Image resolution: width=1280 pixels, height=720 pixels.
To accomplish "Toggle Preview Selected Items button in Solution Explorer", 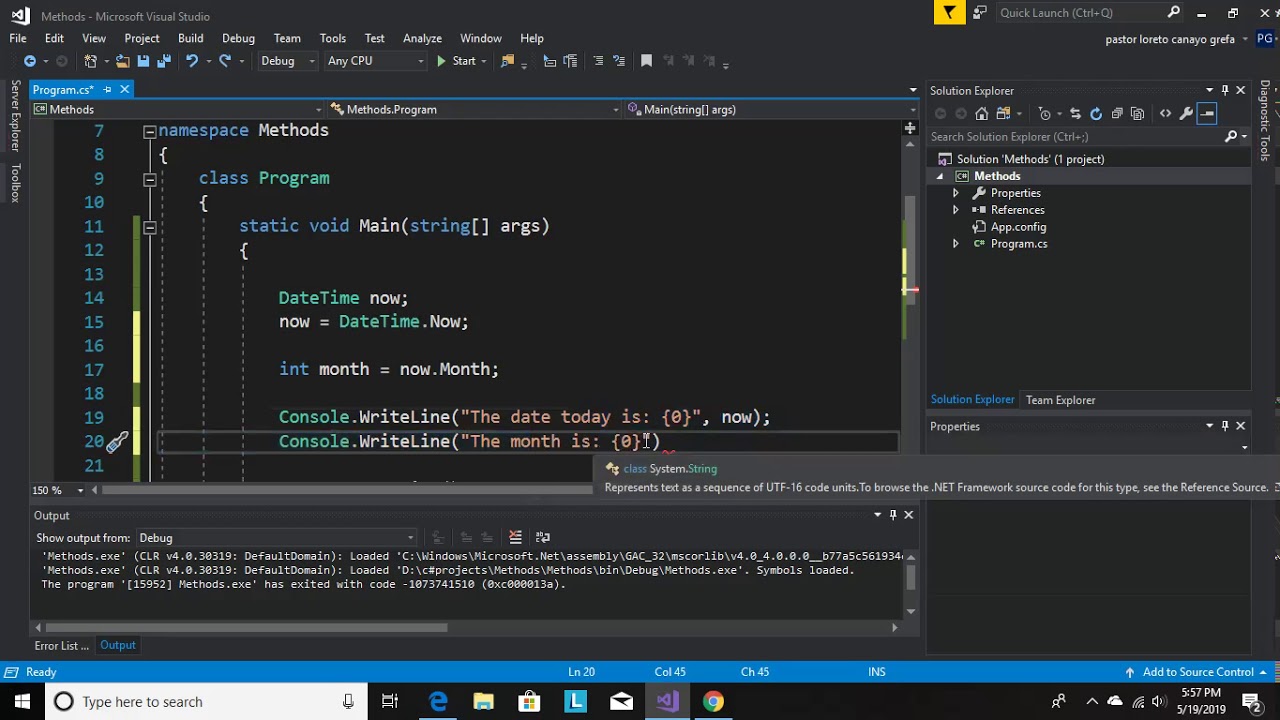I will coord(1207,114).
